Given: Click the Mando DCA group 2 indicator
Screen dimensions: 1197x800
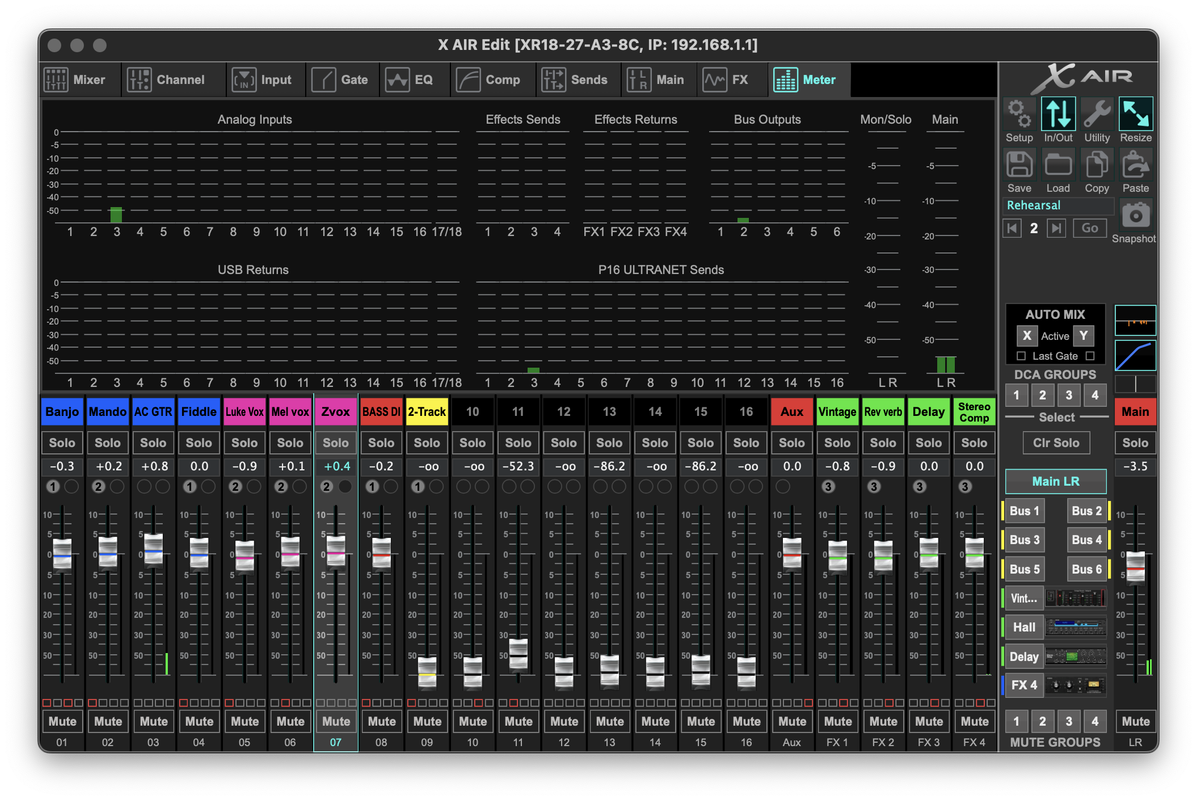Looking at the screenshot, I should pos(98,486).
